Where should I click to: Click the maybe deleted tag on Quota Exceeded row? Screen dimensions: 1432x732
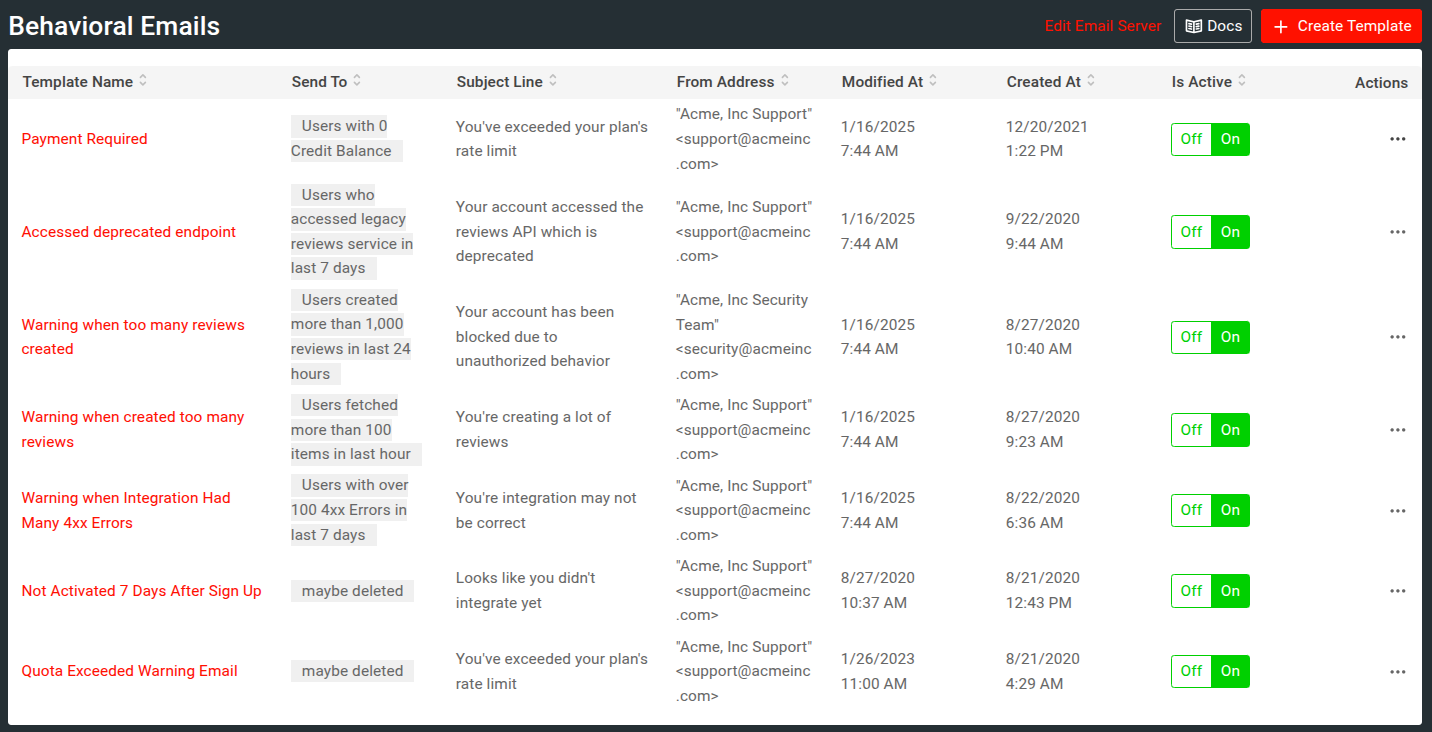352,671
